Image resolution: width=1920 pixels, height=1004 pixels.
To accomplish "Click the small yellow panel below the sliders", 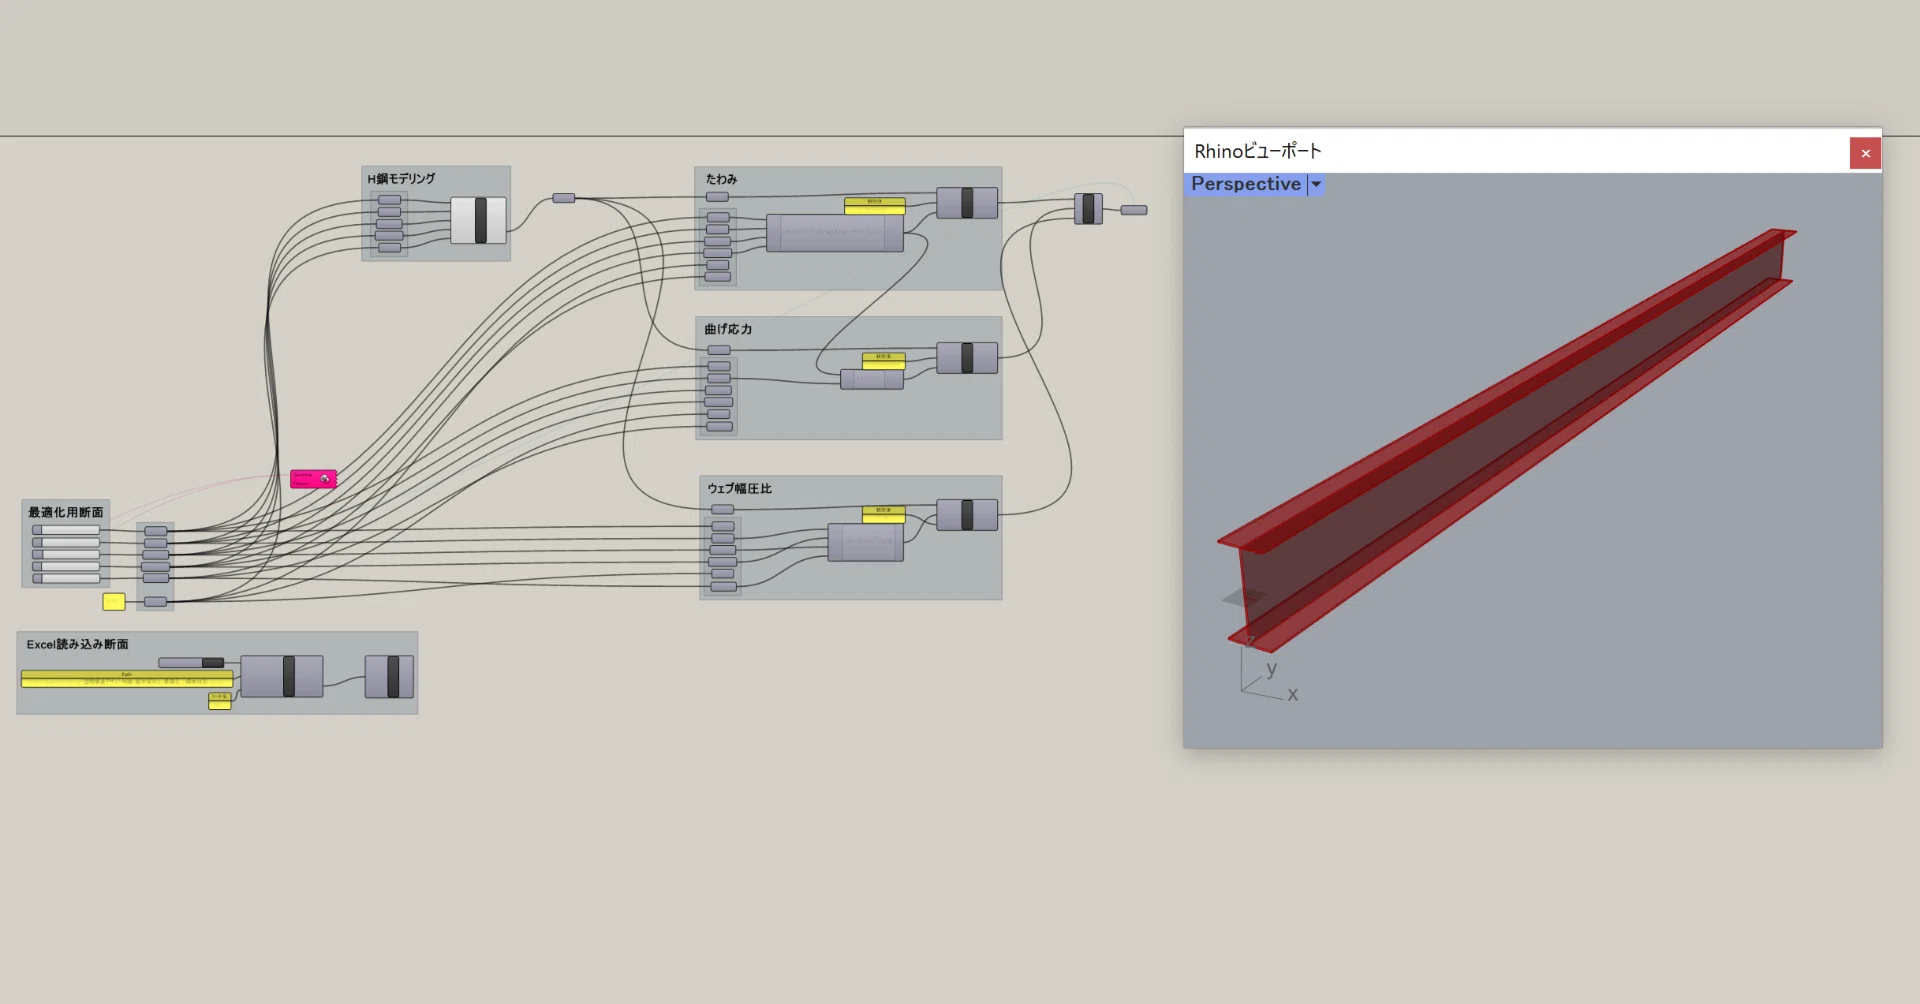I will 114,601.
